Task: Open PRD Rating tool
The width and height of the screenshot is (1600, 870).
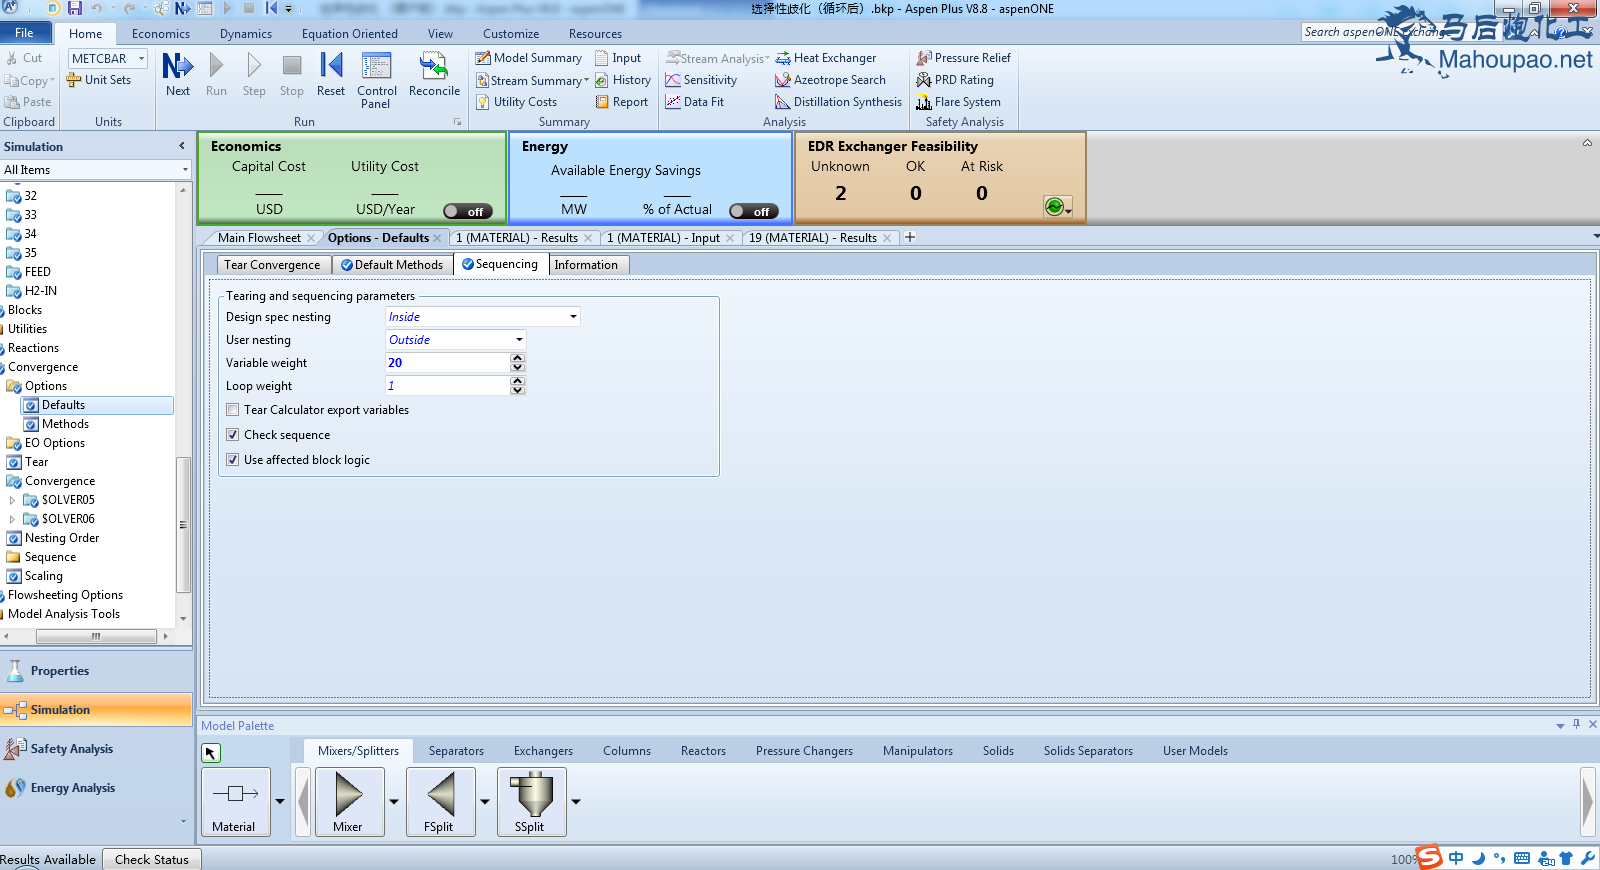Action: pyautogui.click(x=955, y=80)
